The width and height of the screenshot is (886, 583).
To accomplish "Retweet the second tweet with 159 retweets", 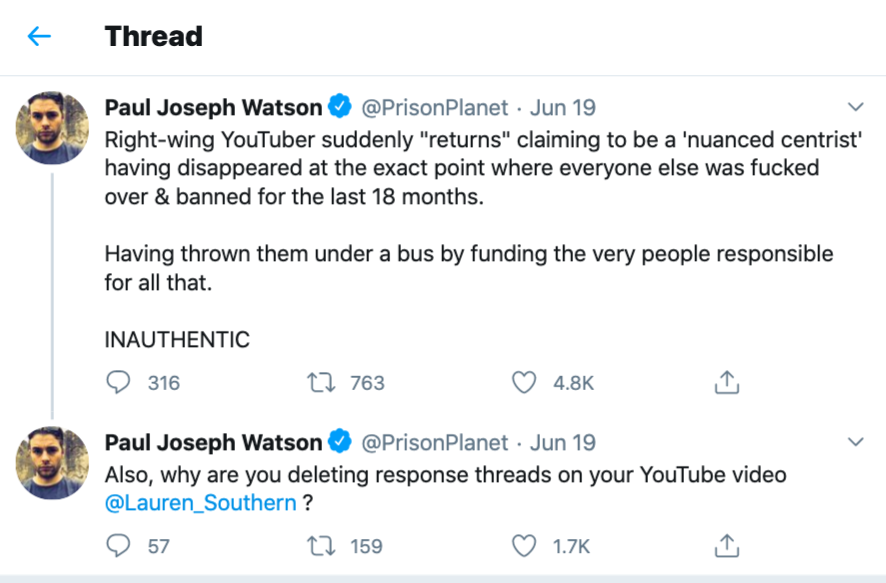I will pyautogui.click(x=320, y=546).
